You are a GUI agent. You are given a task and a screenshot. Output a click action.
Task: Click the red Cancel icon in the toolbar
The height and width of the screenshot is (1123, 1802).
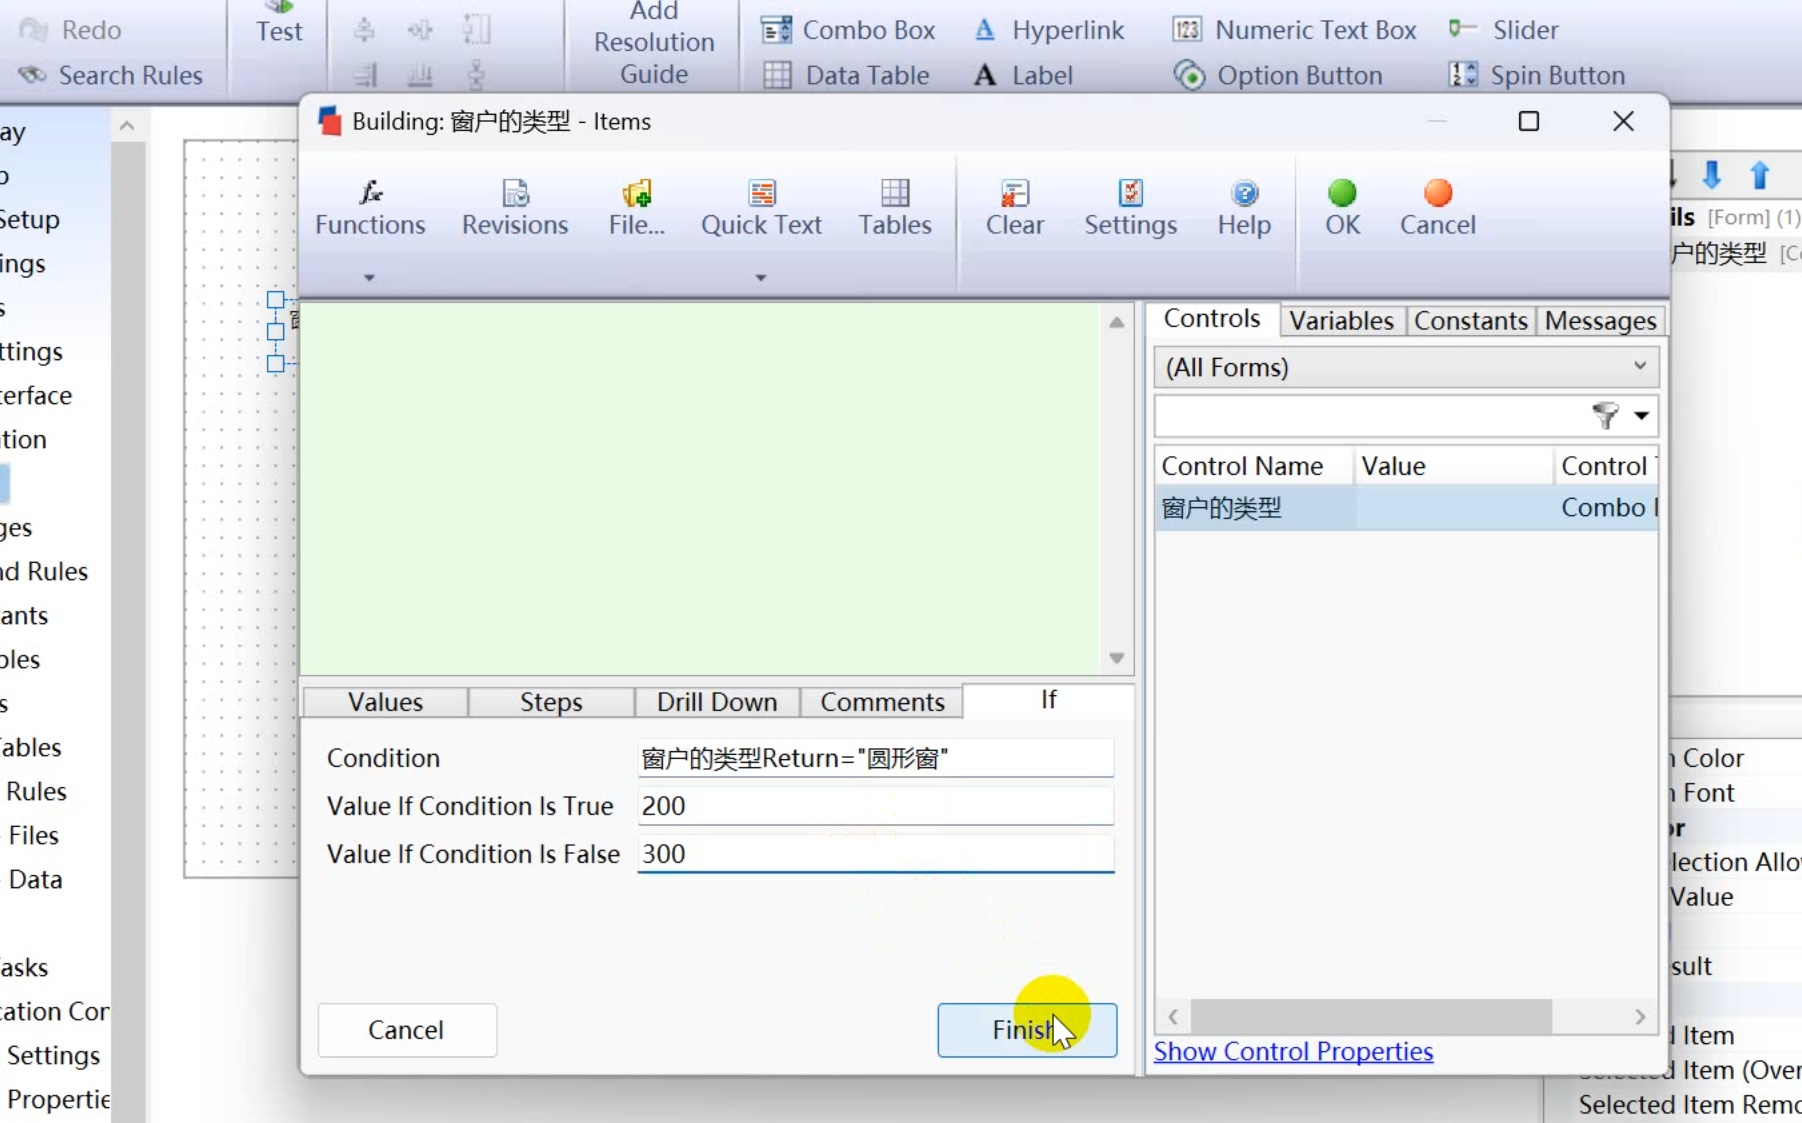1437,208
